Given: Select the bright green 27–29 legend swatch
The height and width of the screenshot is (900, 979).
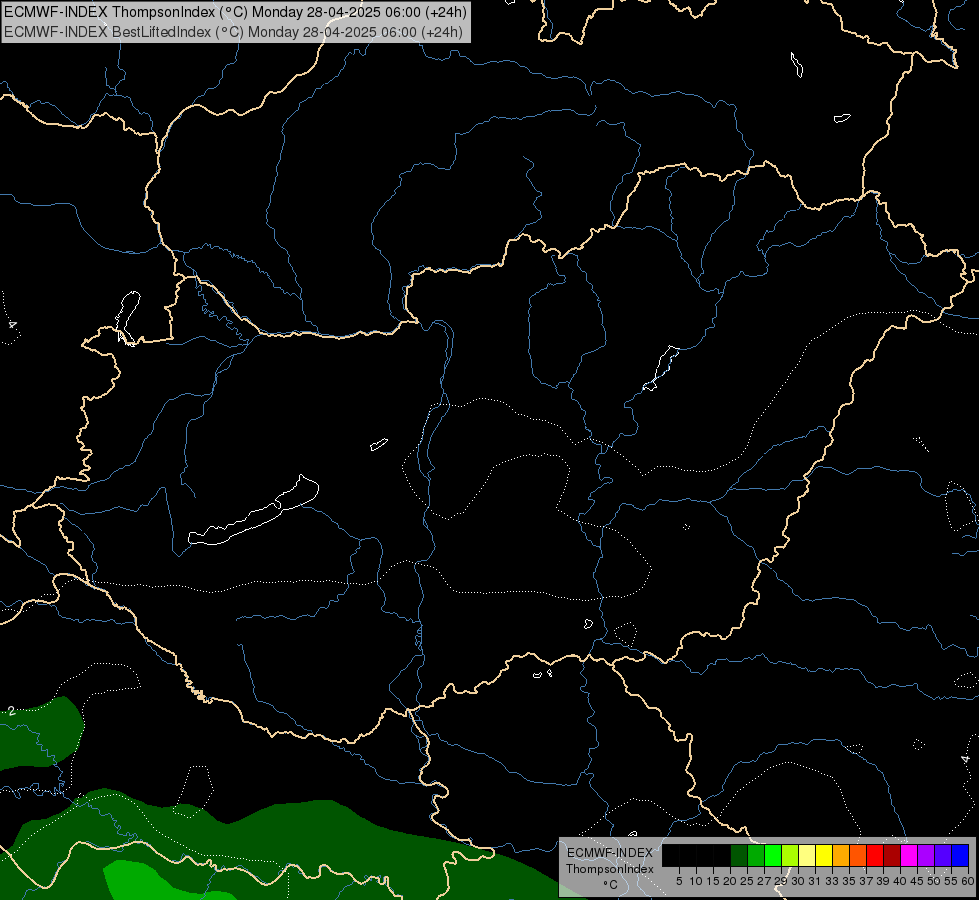Looking at the screenshot, I should [773, 855].
